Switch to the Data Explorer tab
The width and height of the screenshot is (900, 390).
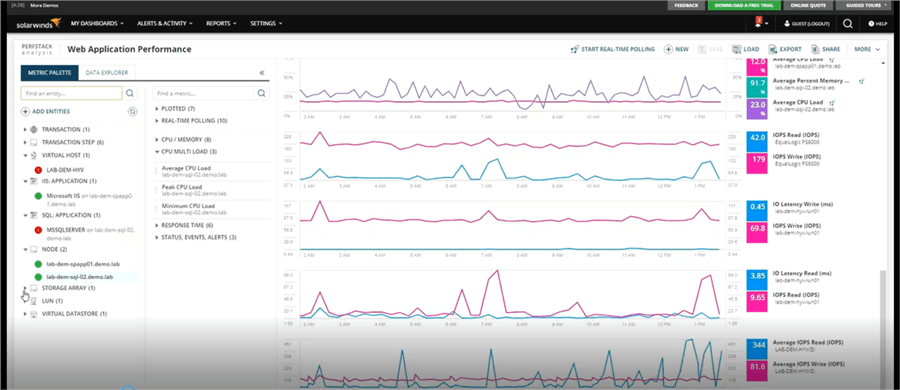pyautogui.click(x=107, y=73)
